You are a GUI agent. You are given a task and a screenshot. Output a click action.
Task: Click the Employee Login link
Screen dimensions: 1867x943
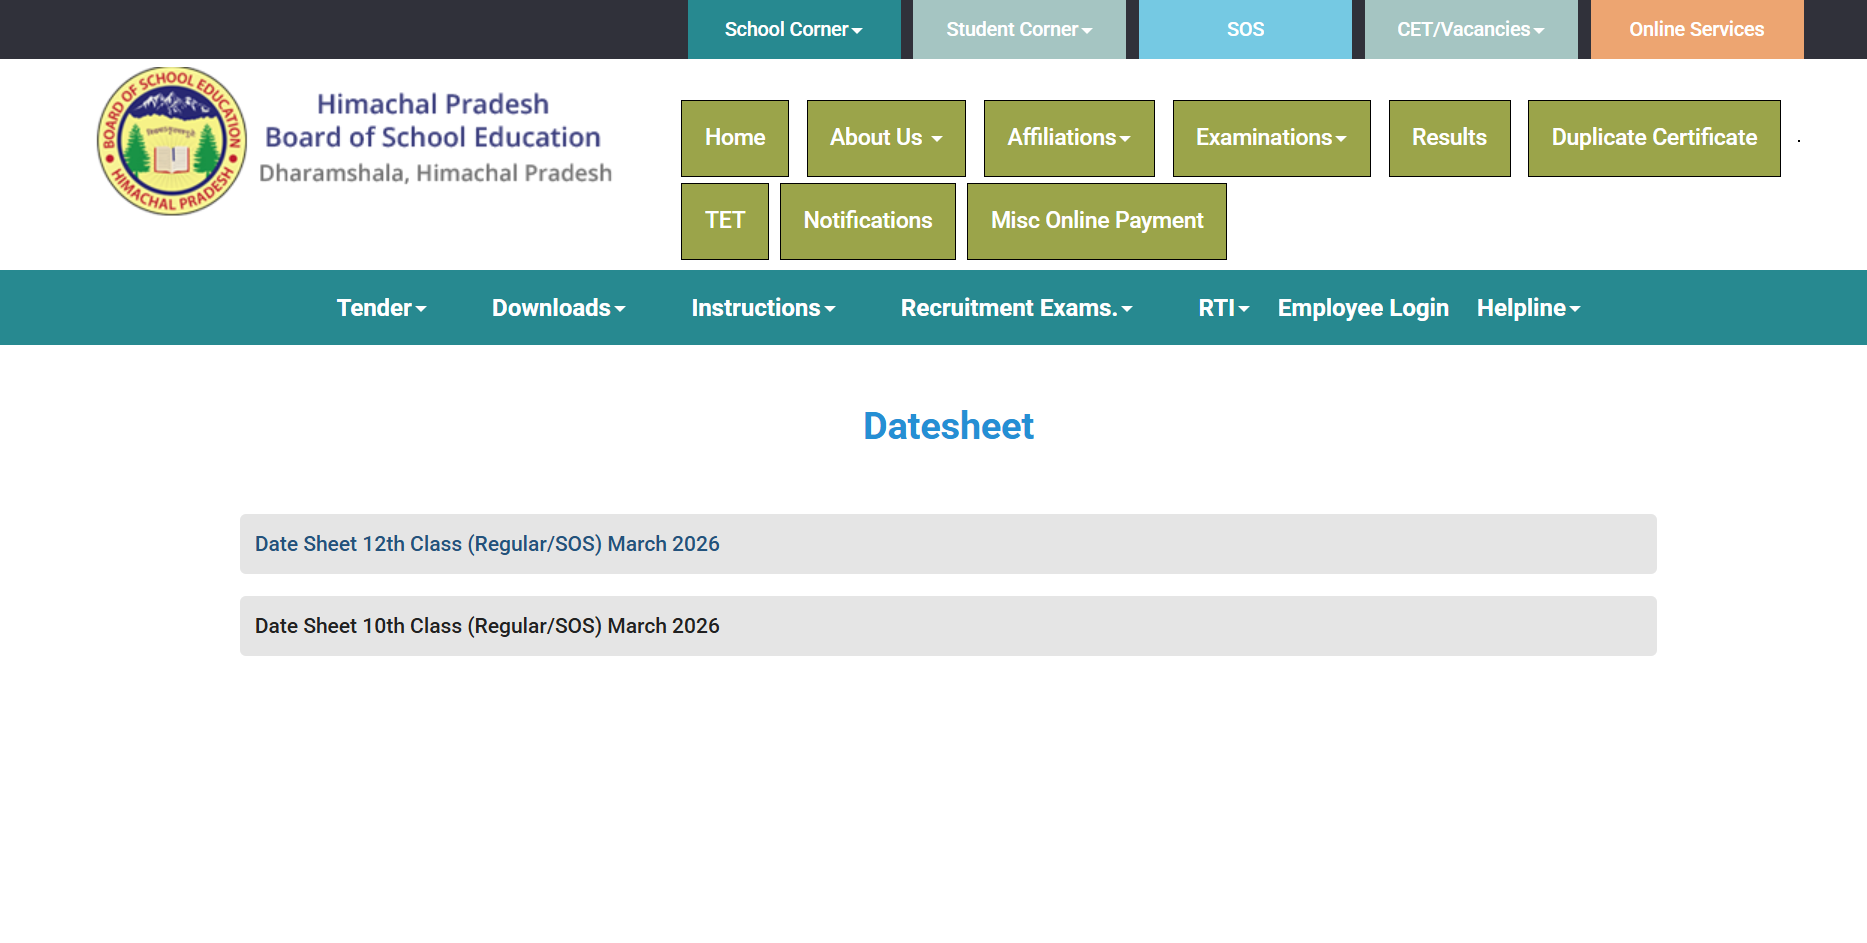click(x=1362, y=308)
